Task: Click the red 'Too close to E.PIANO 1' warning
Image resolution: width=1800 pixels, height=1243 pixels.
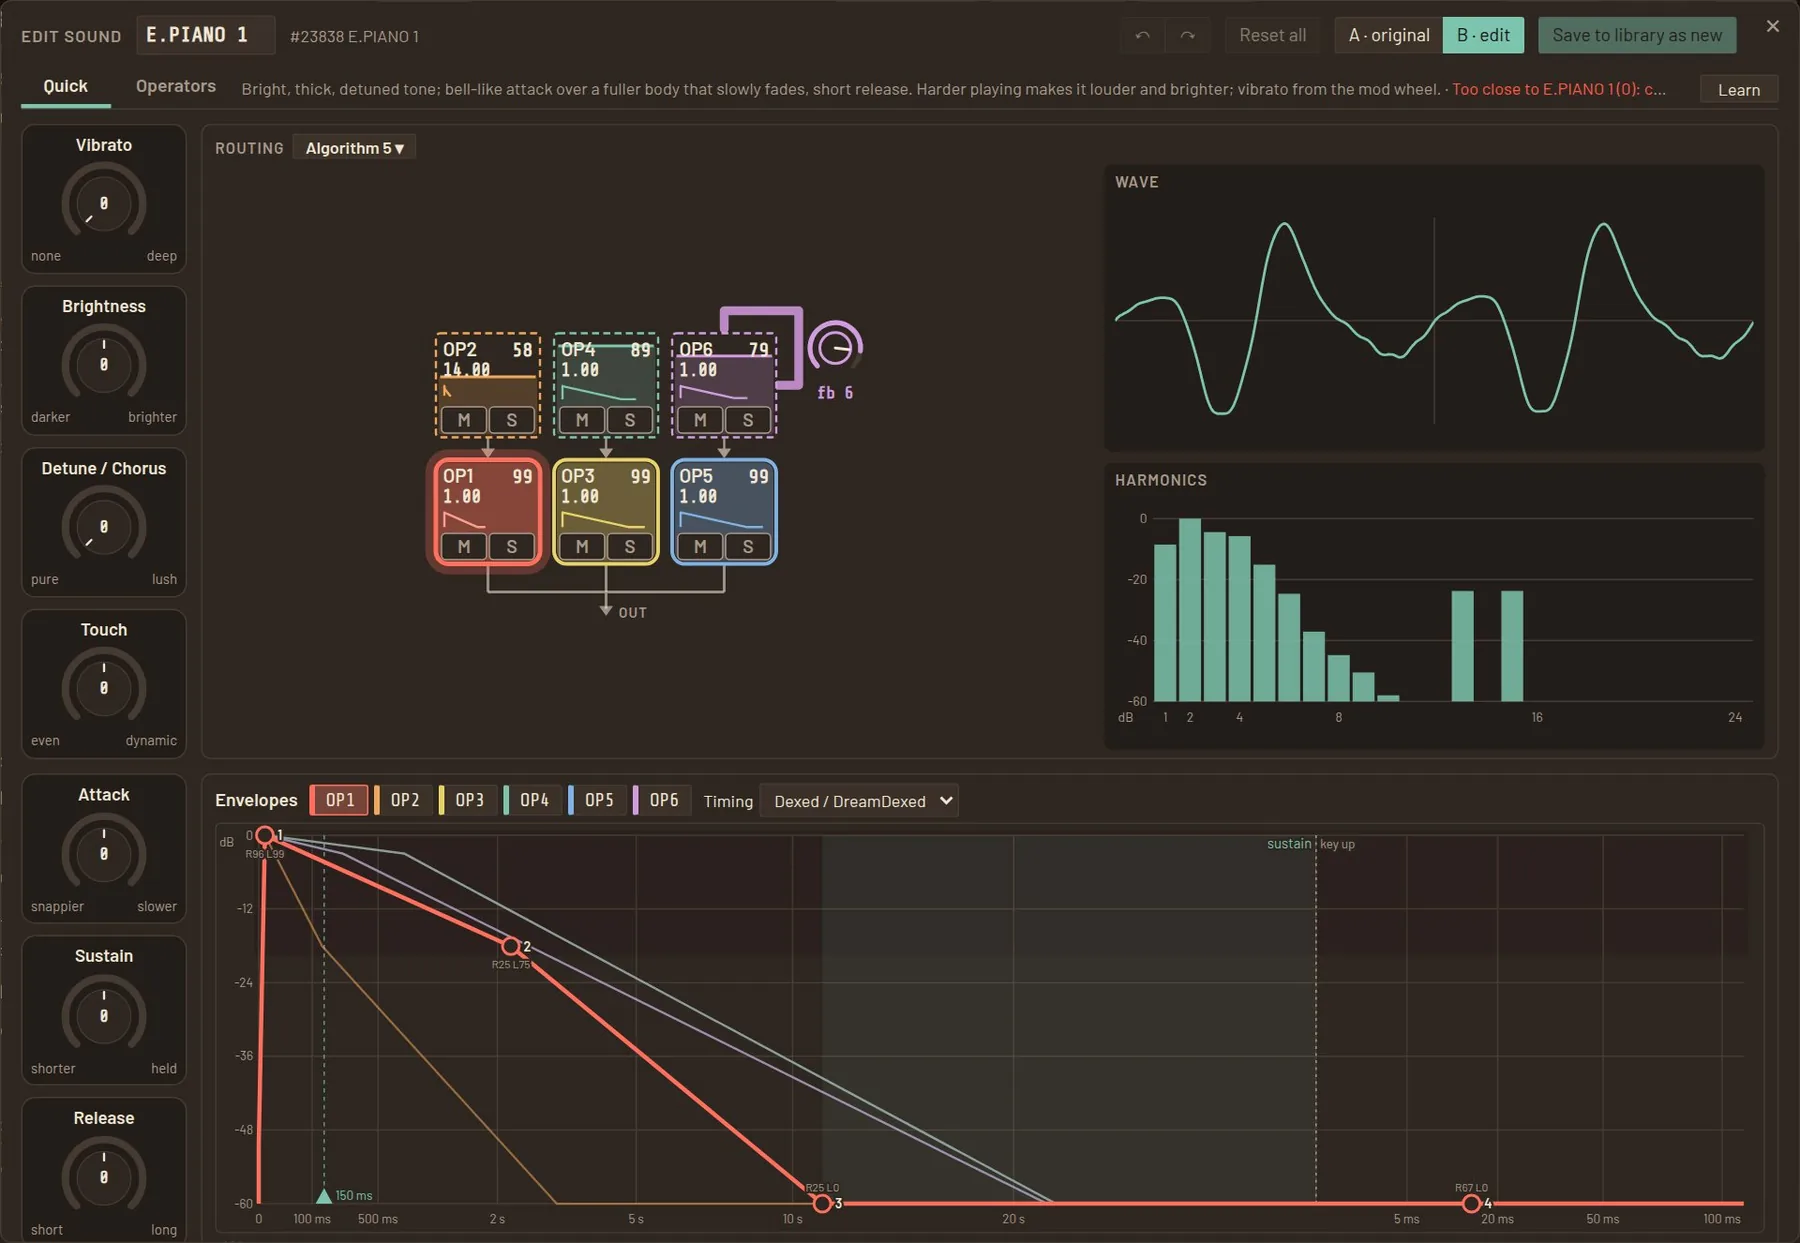Action: pos(1558,89)
